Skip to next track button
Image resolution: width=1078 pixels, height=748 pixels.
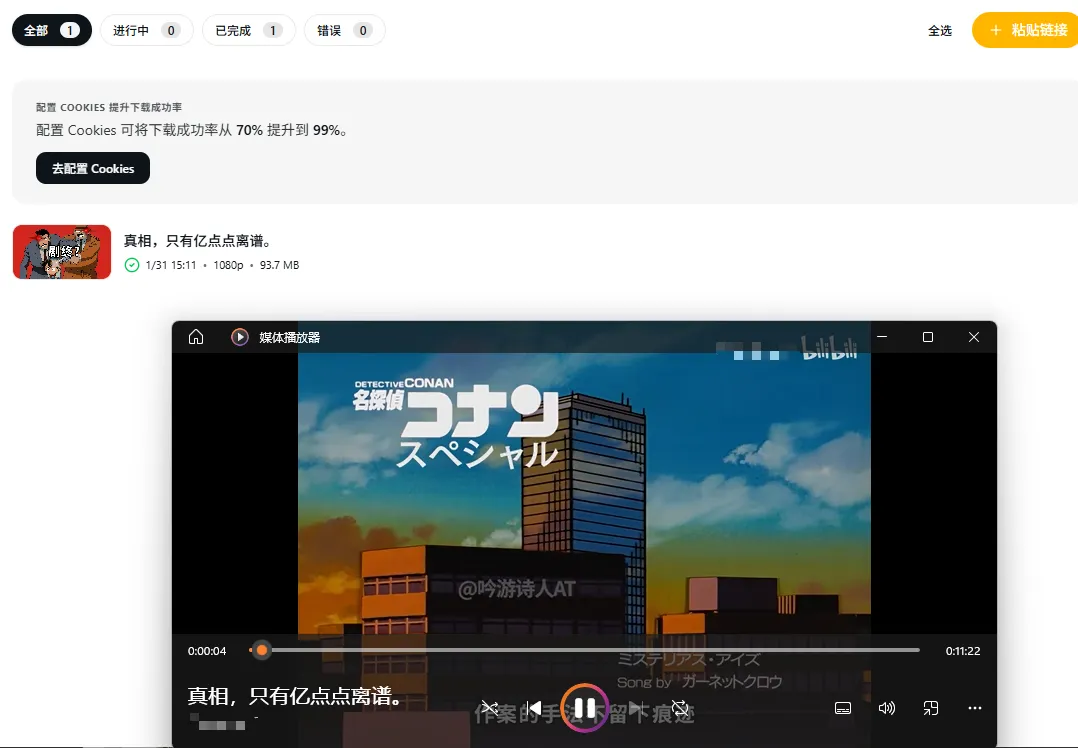pos(636,707)
